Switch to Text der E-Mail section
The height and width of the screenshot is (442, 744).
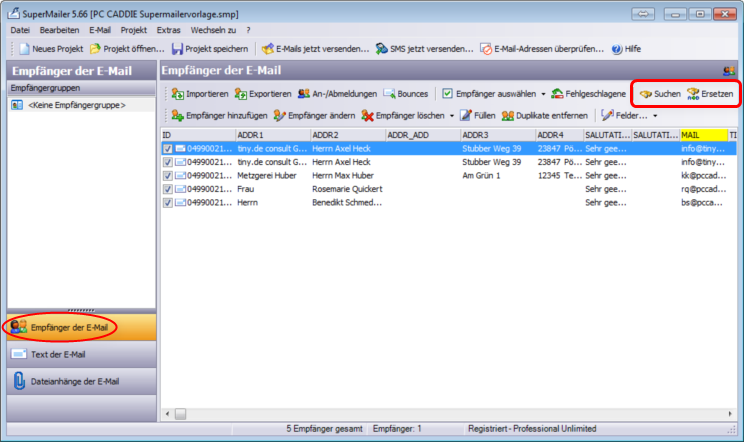pos(78,353)
